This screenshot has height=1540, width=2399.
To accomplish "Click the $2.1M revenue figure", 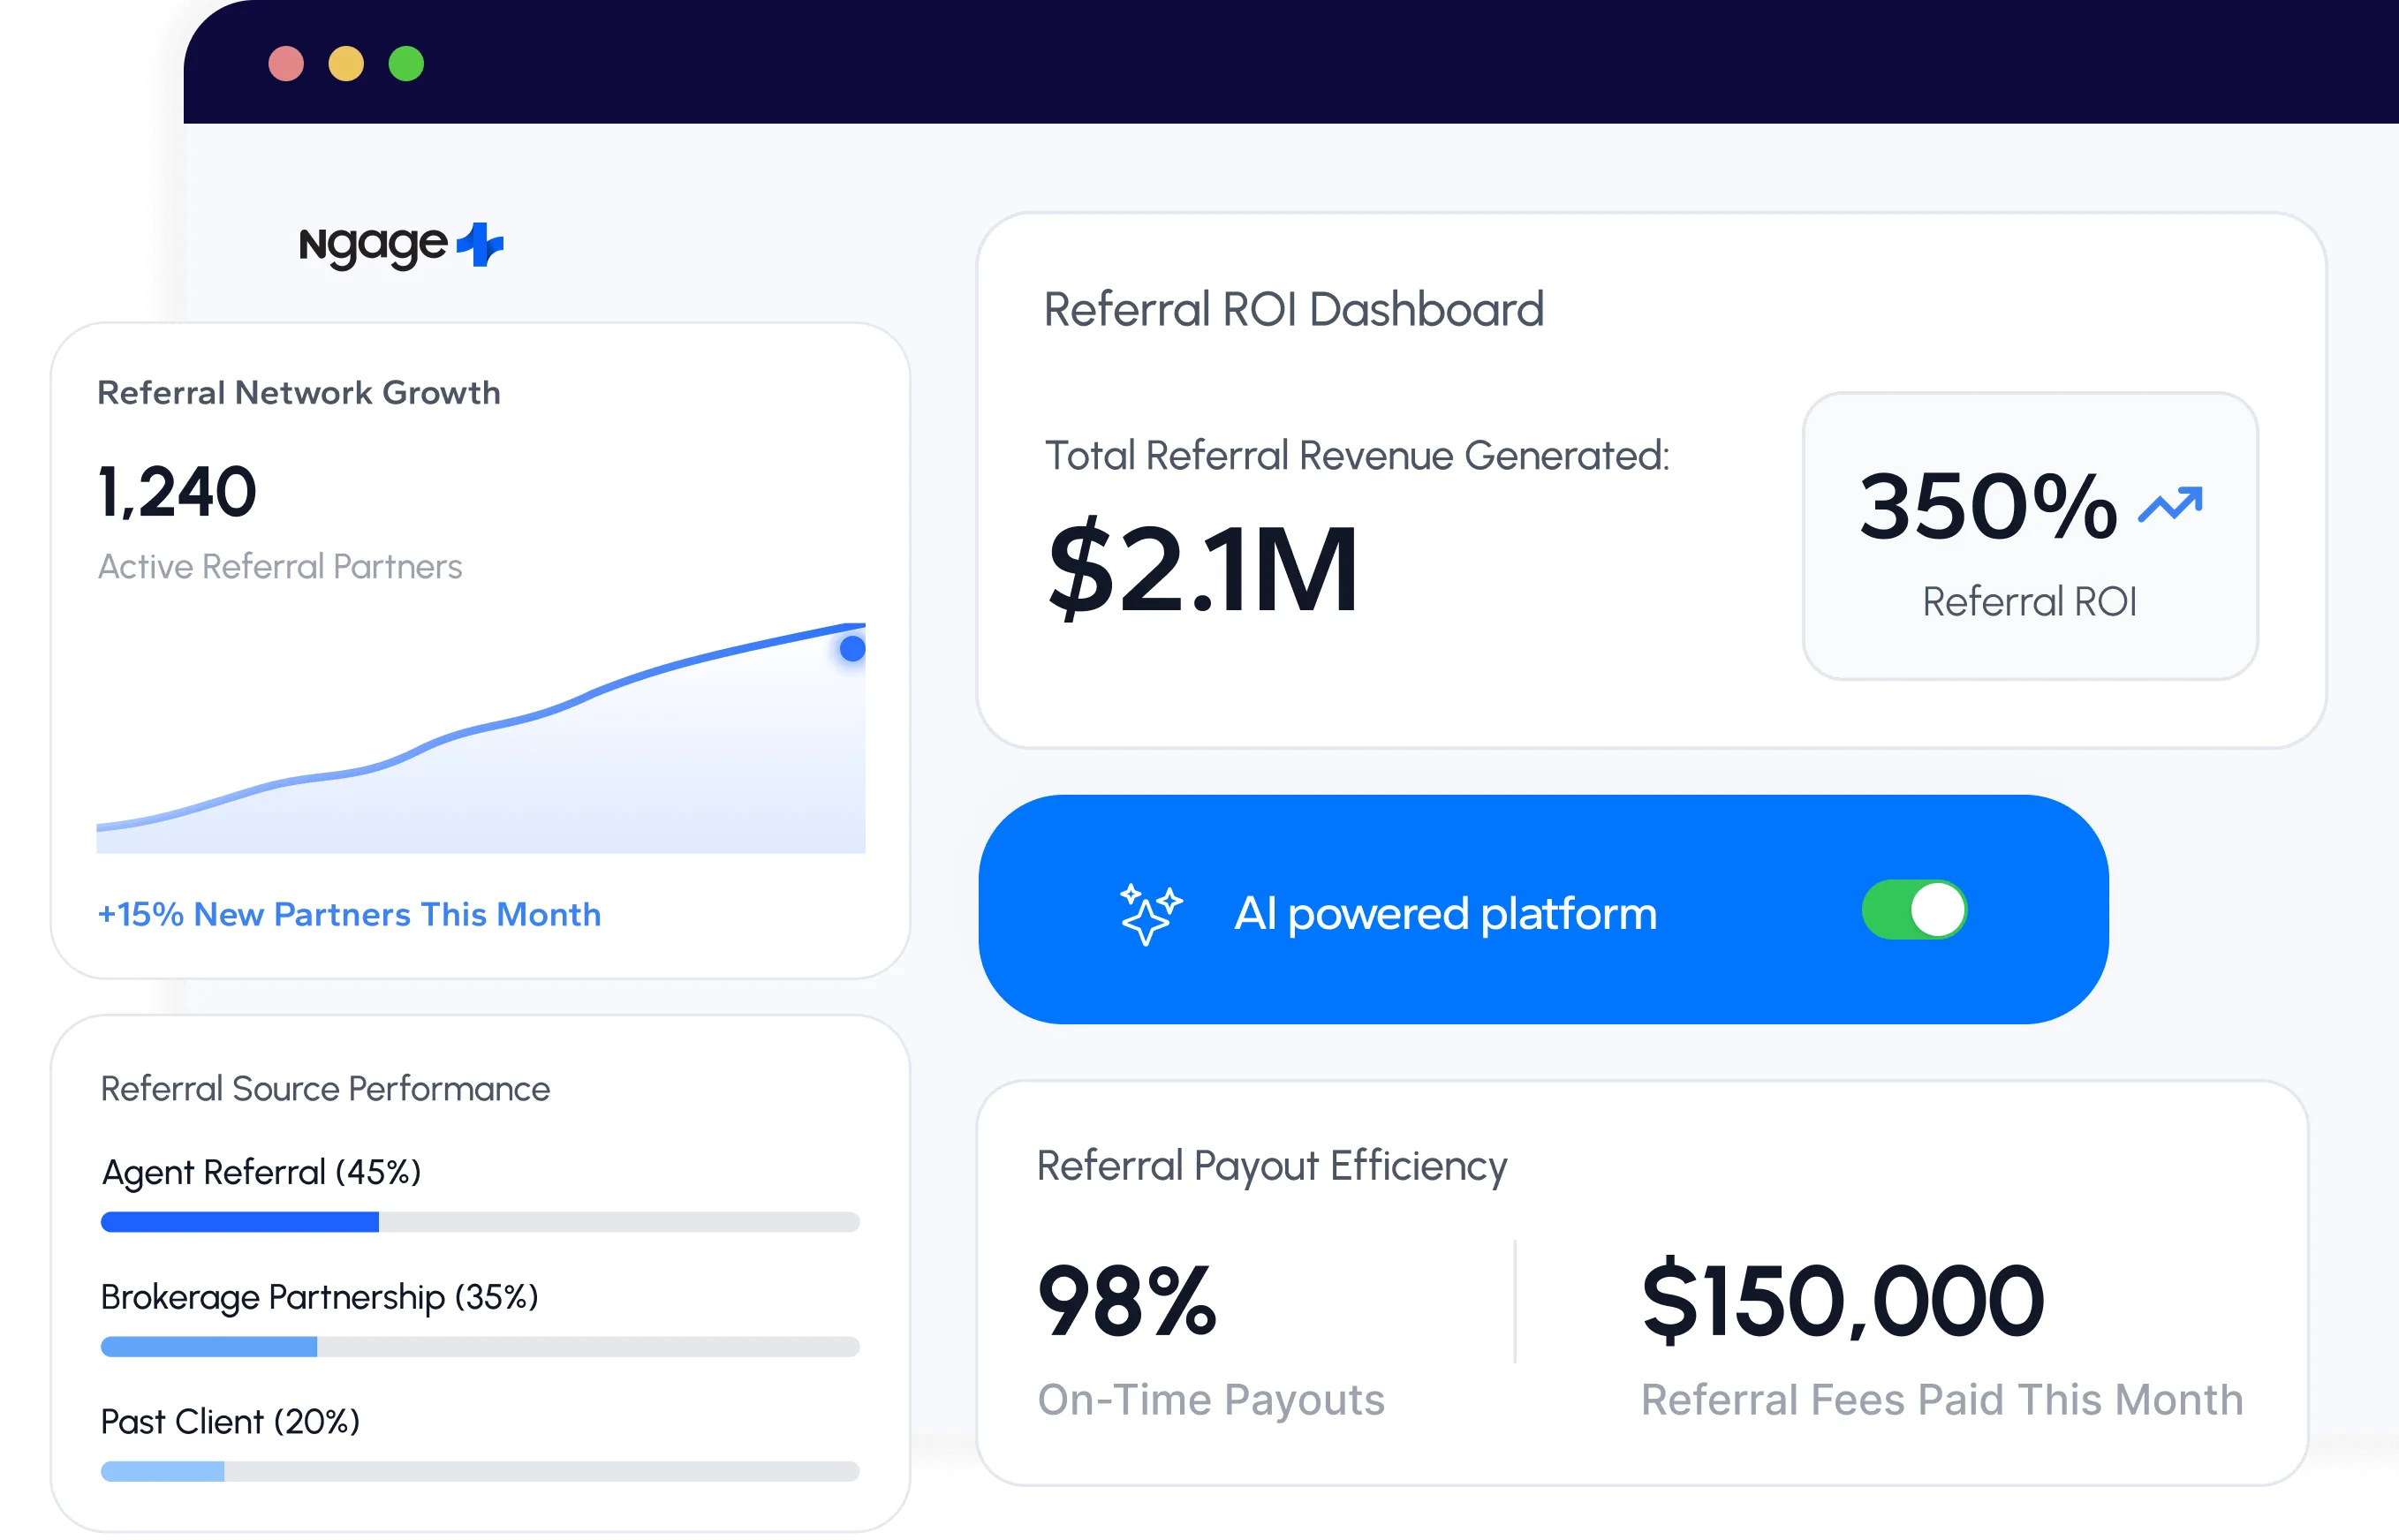I will tap(1203, 570).
